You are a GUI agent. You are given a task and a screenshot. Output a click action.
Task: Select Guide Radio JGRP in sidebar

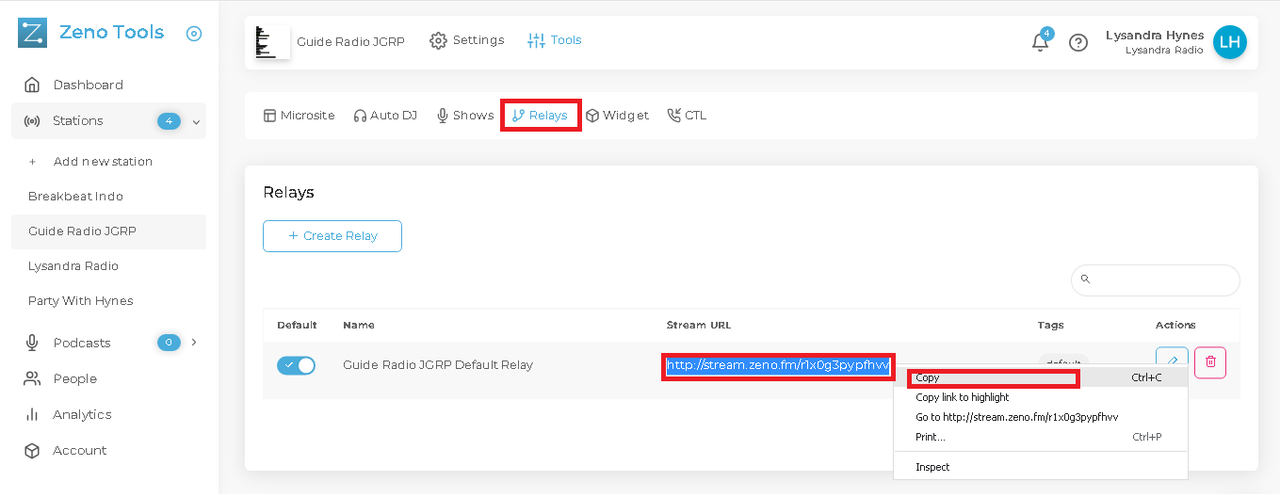point(82,231)
